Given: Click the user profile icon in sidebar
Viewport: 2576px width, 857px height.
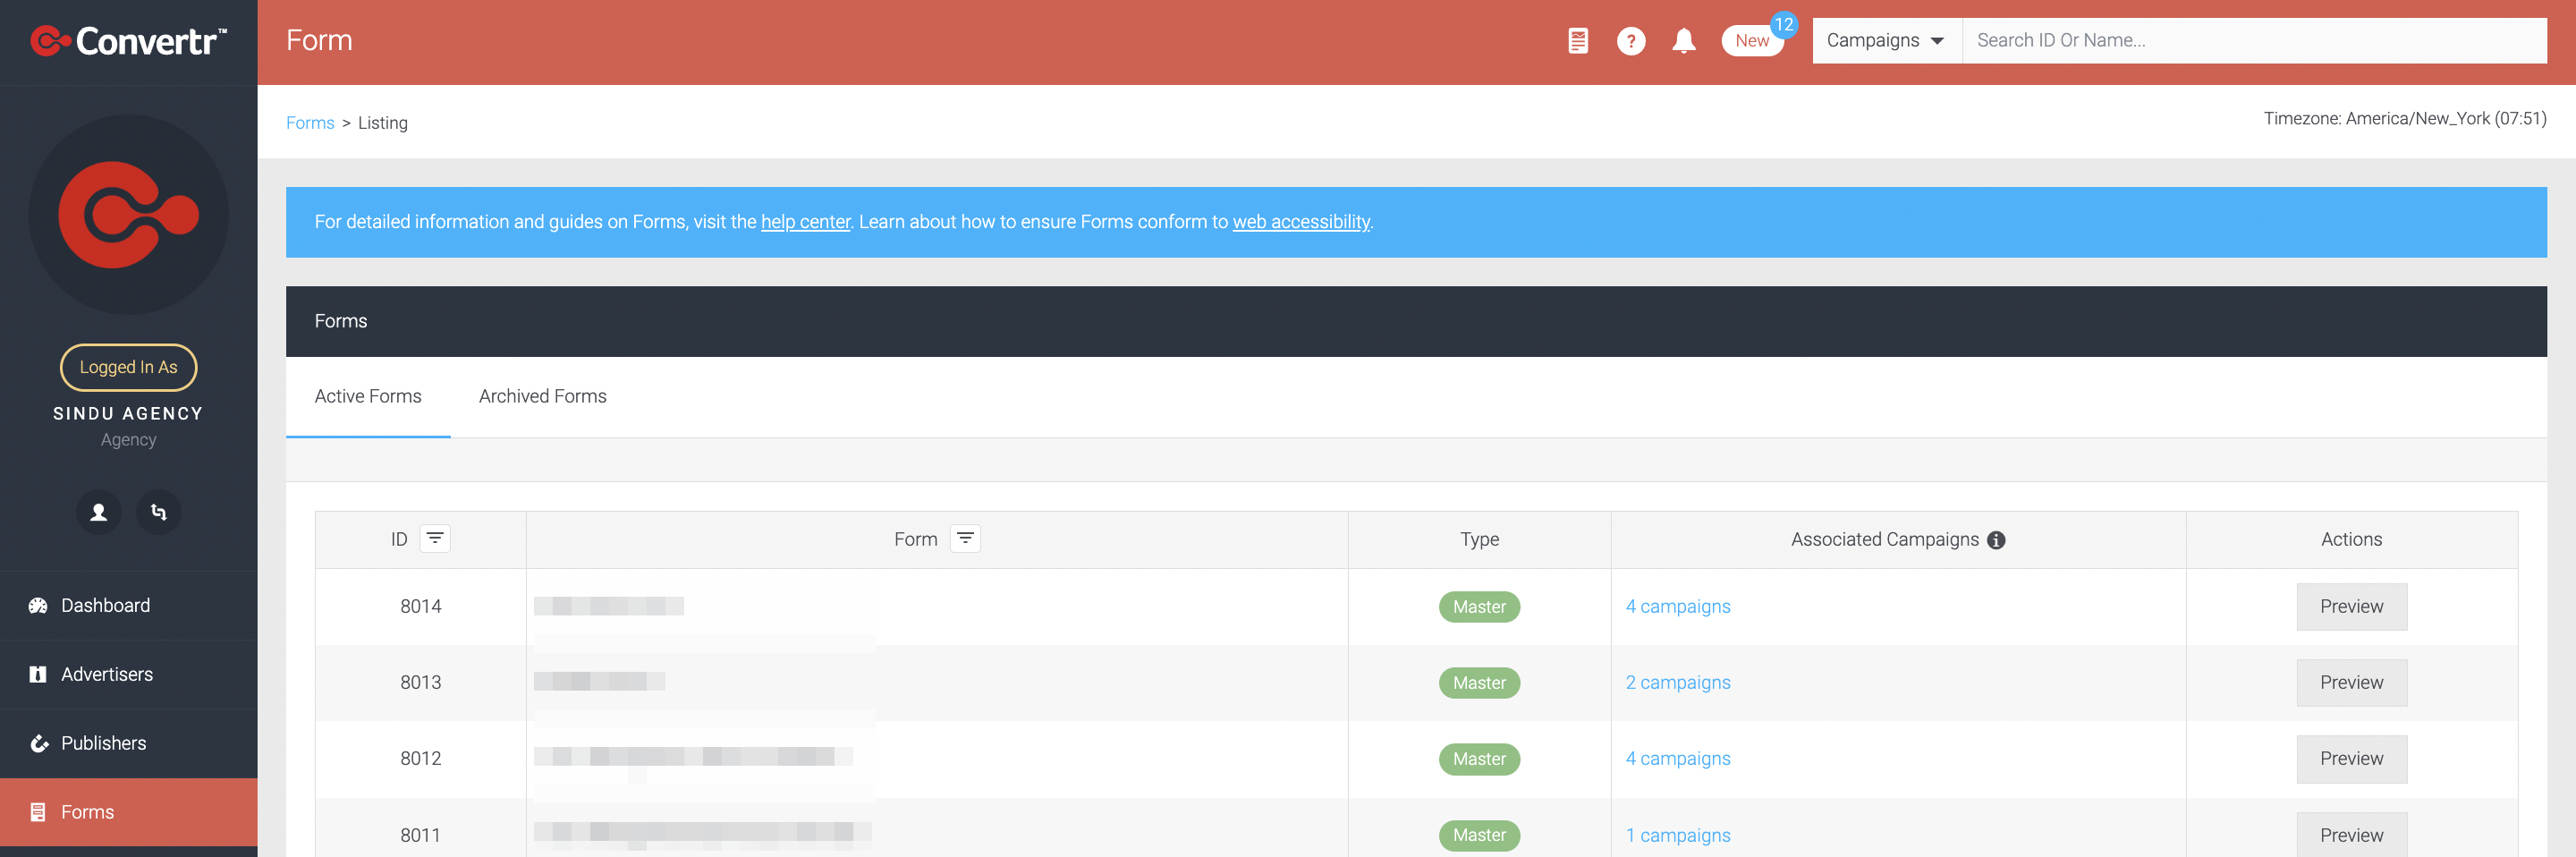Looking at the screenshot, I should (x=99, y=512).
